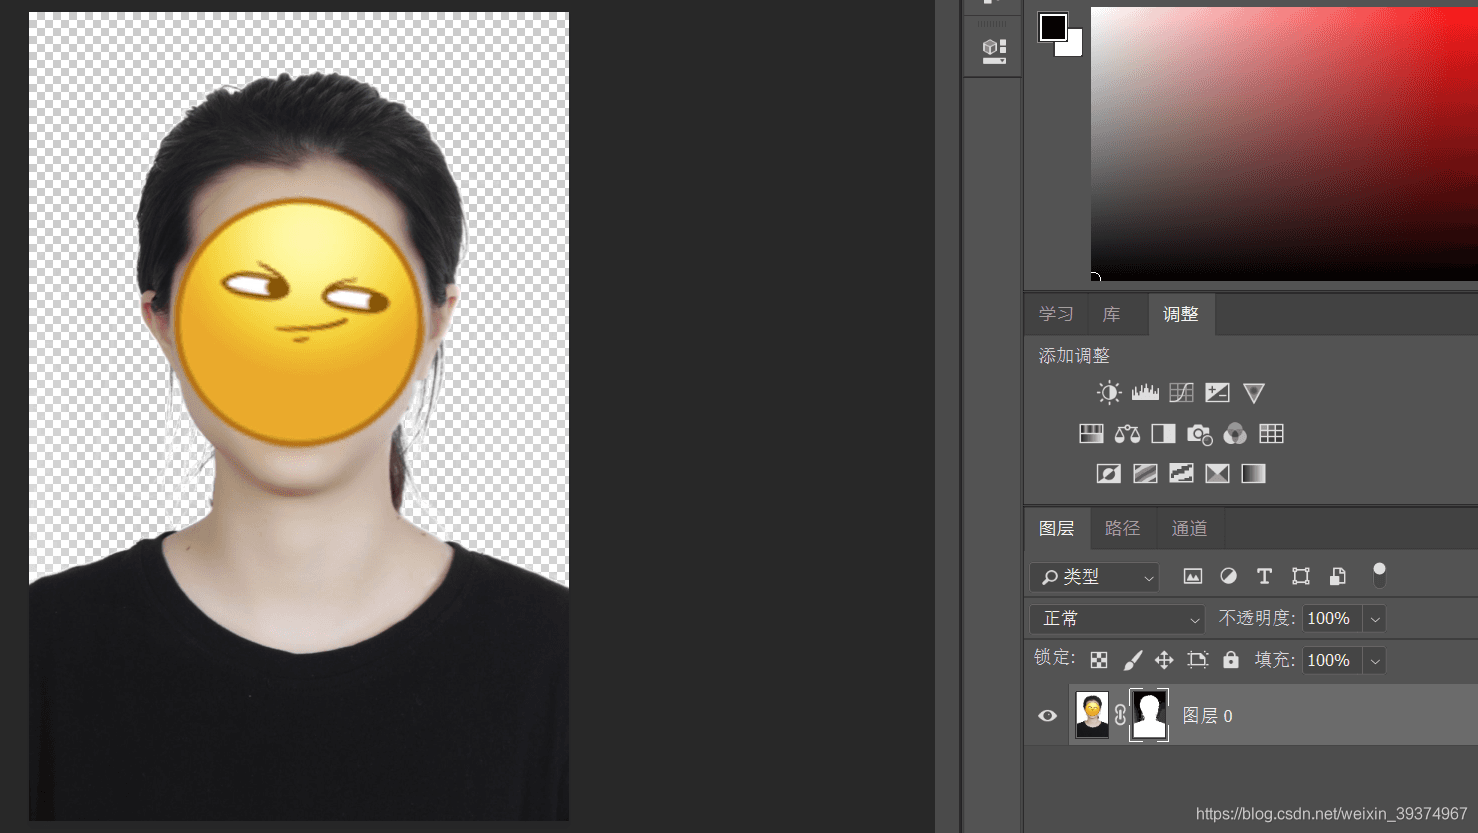The image size is (1478, 833).
Task: Add a Vibrance adjustment (triangle icon)
Action: tap(1254, 393)
